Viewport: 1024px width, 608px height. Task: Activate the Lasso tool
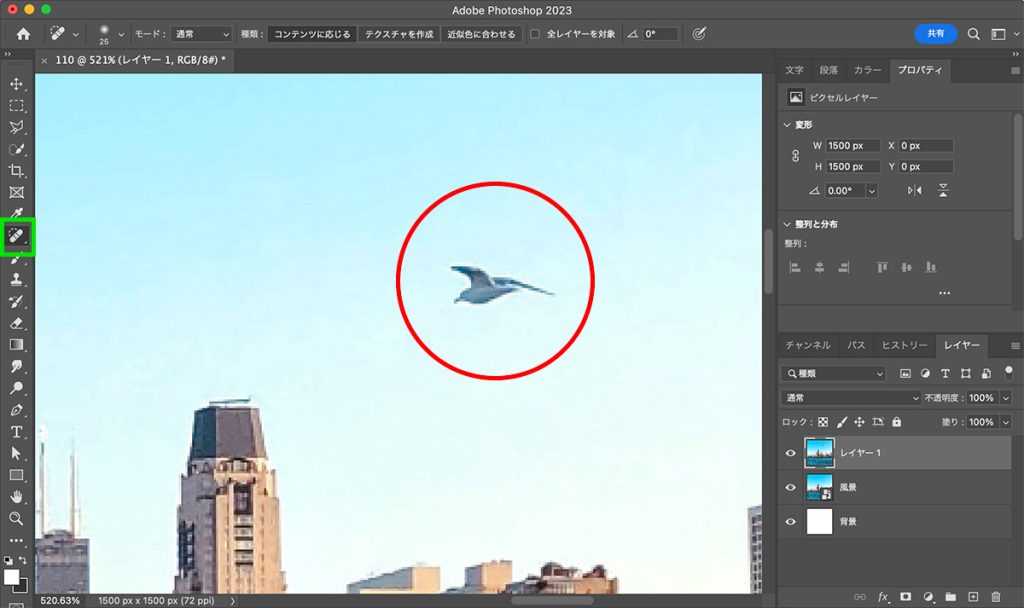16,125
